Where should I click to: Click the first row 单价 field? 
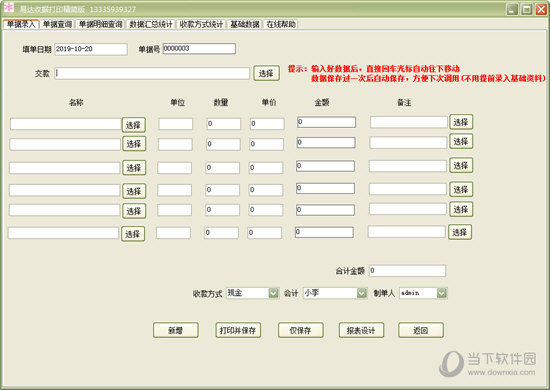[267, 124]
